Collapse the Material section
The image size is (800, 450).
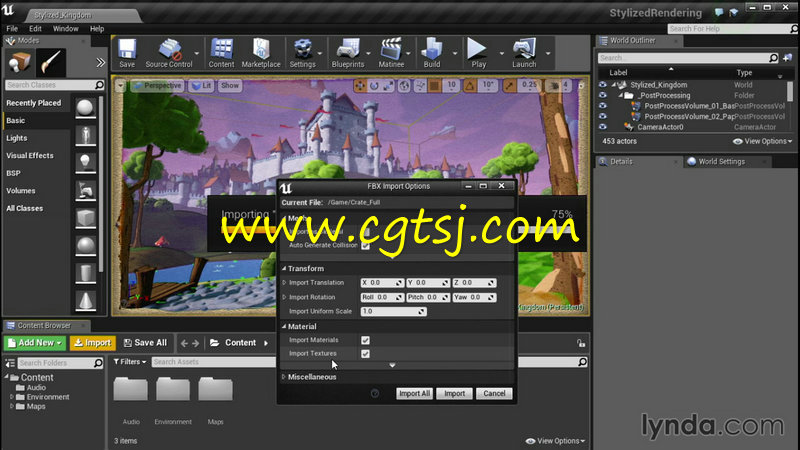284,327
